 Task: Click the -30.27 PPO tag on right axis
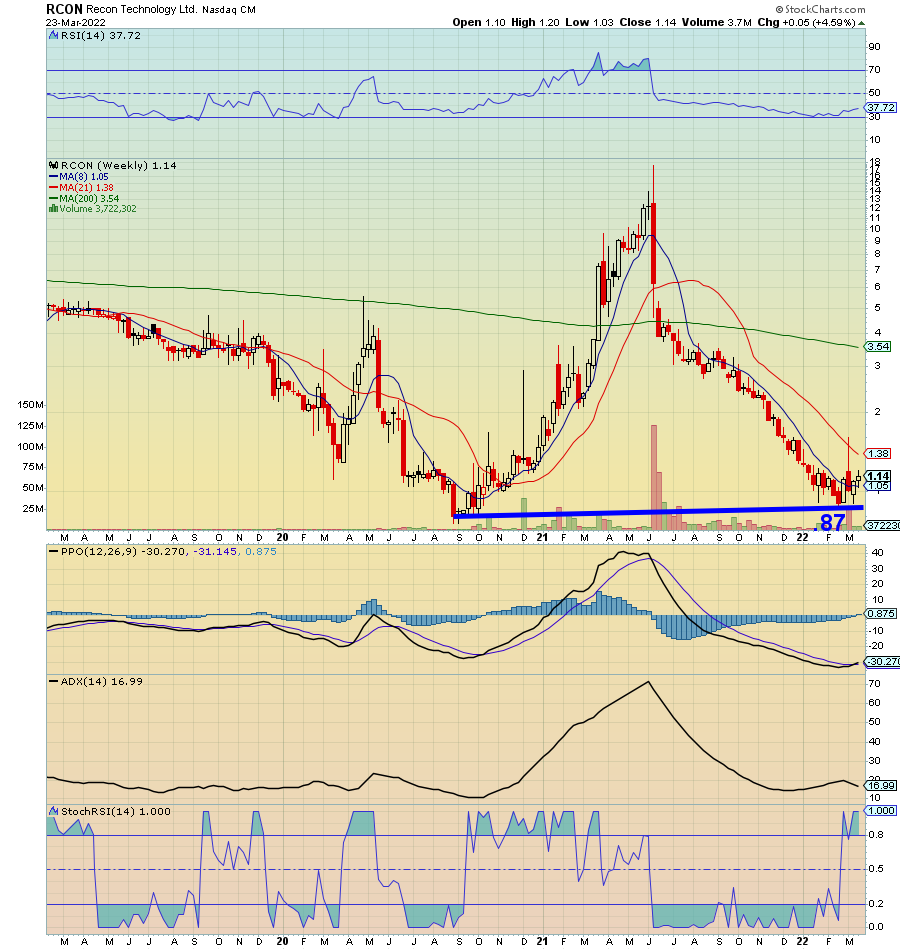coord(882,662)
